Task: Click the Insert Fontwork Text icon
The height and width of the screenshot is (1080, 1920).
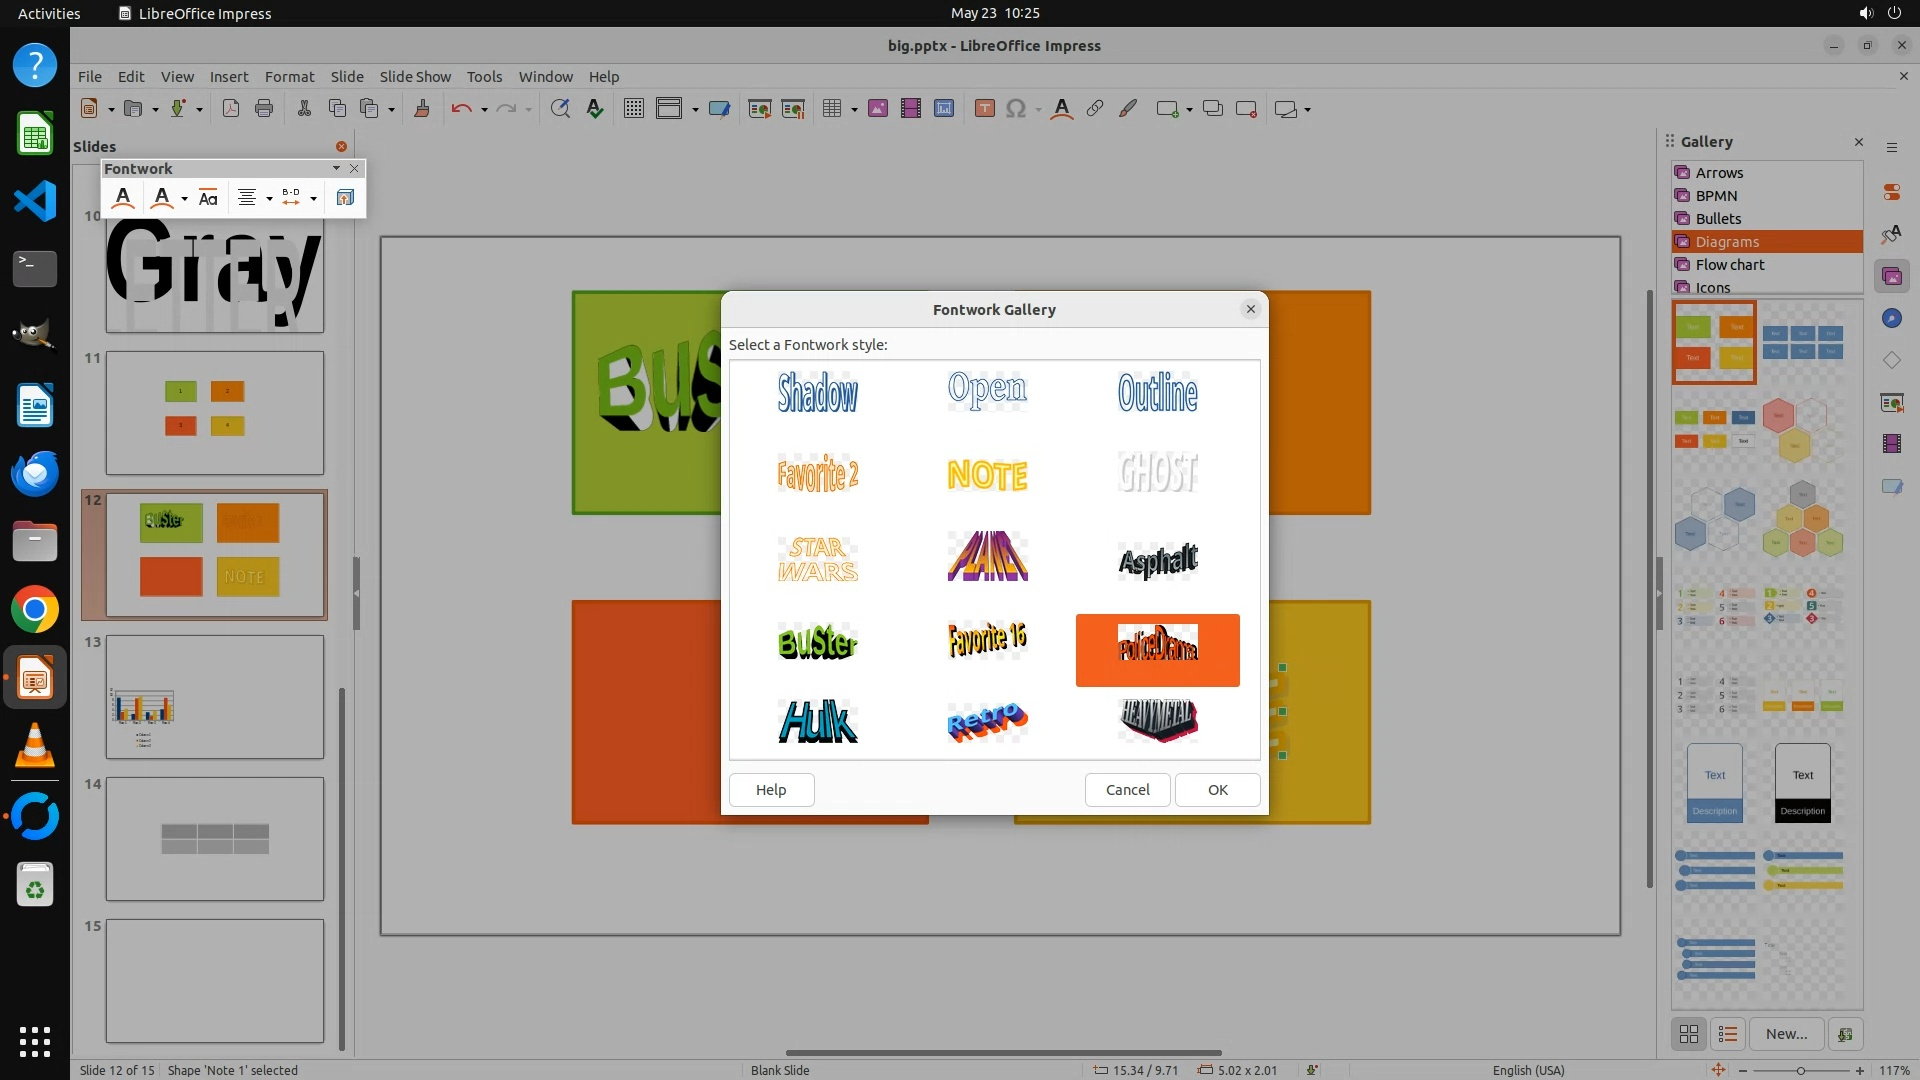Action: pos(123,198)
